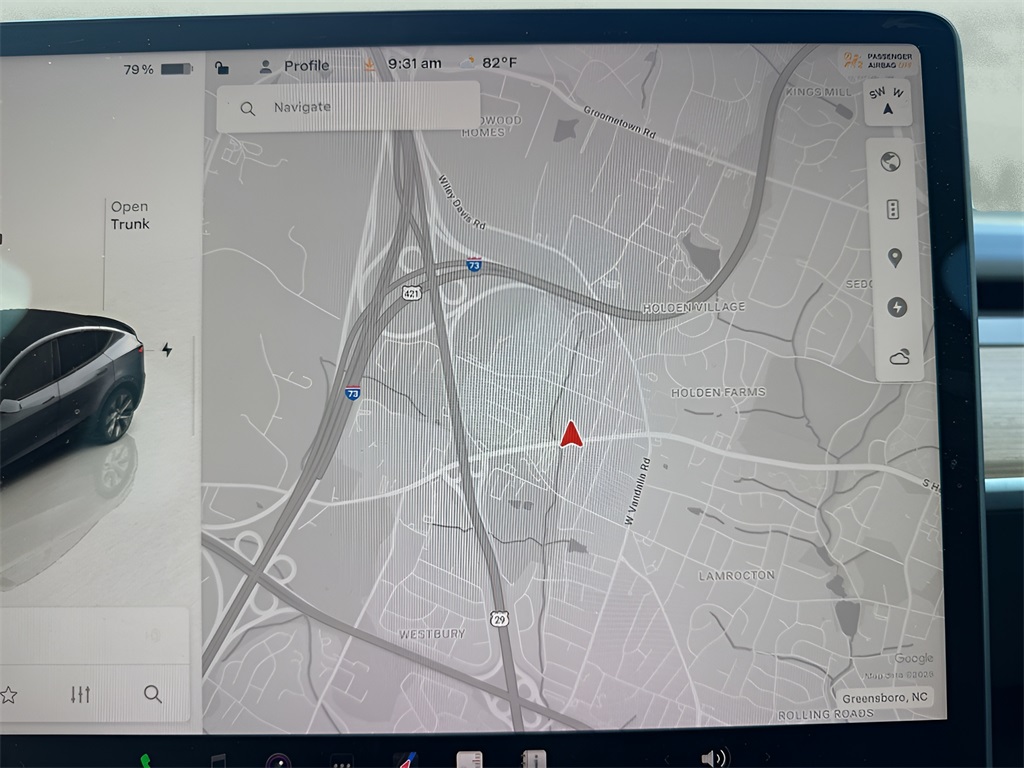Tap the compass orientation button
Screen dimensions: 1024x768
point(888,101)
